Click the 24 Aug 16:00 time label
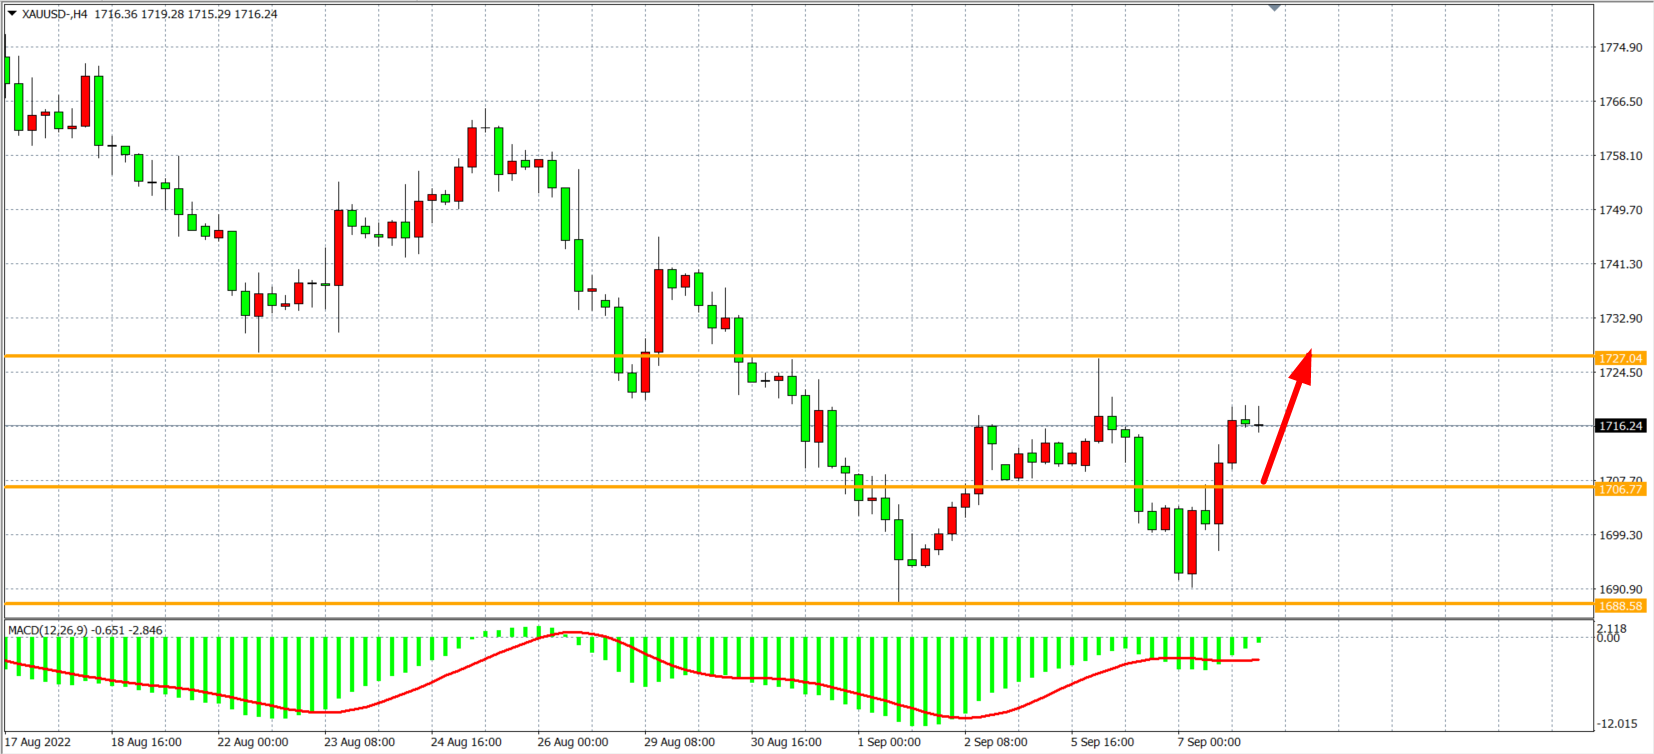Viewport: 1654px width, 754px height. point(466,742)
